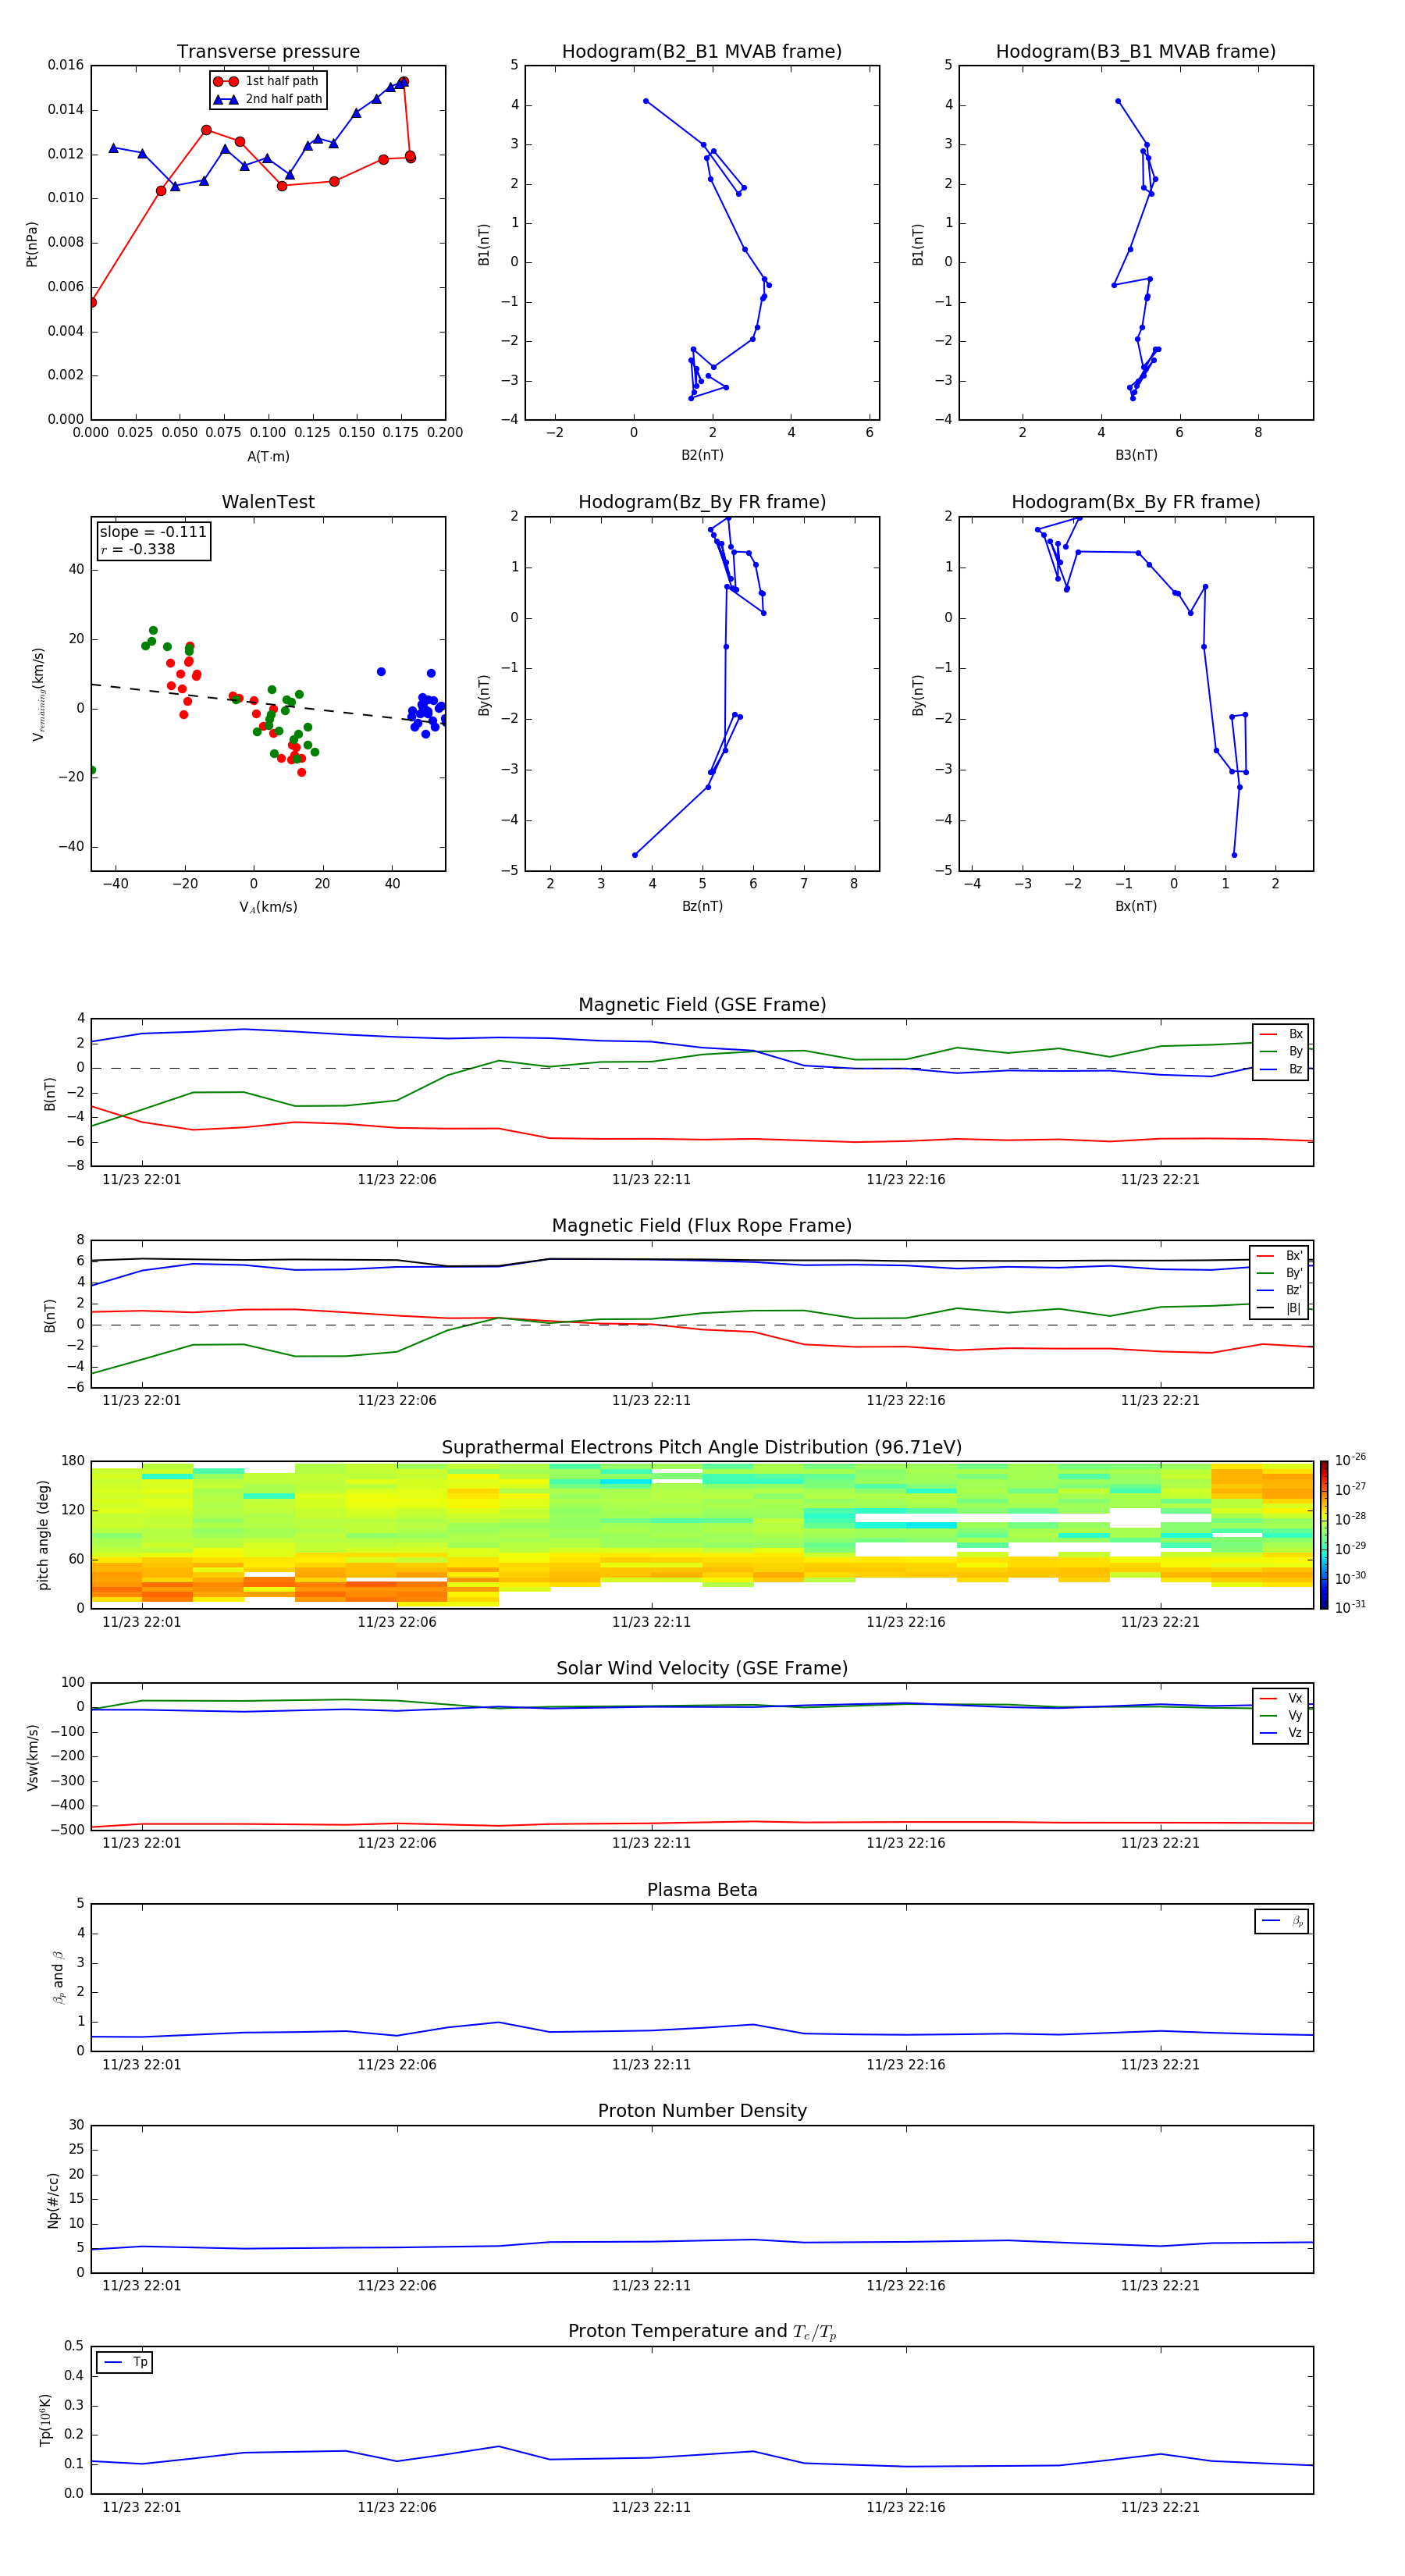
Task: Click the "pitch angle (deg)" axis label
Action: point(43,1535)
